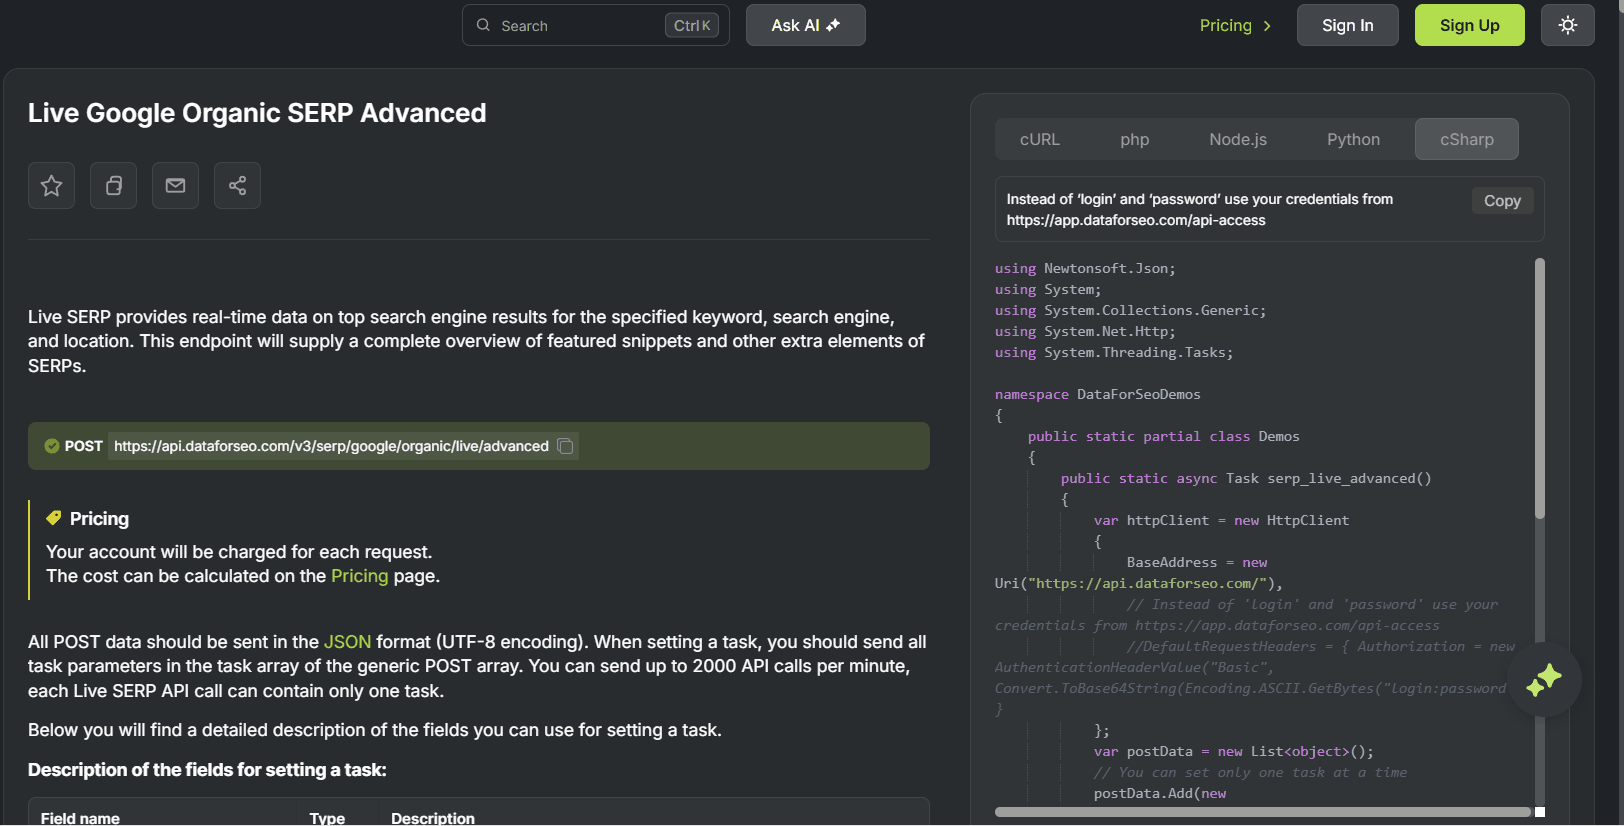This screenshot has height=826, width=1624.
Task: Click the share icon button
Action: click(237, 186)
